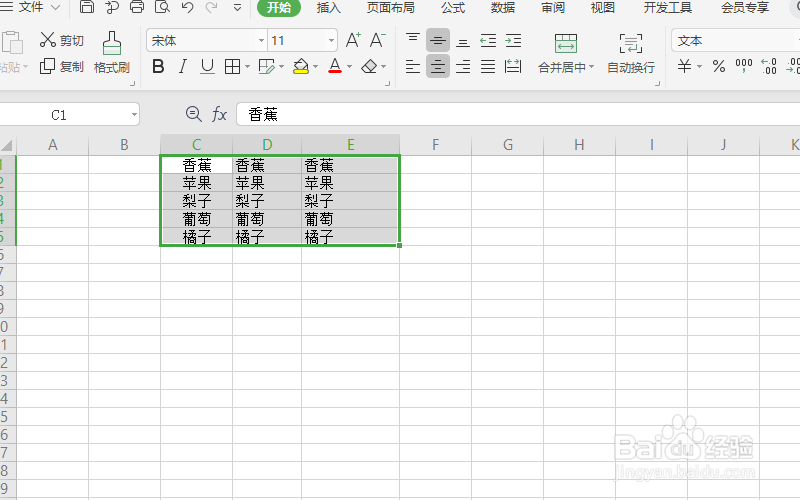Redo the last undone action
Screen dimensions: 800x500
click(211, 7)
